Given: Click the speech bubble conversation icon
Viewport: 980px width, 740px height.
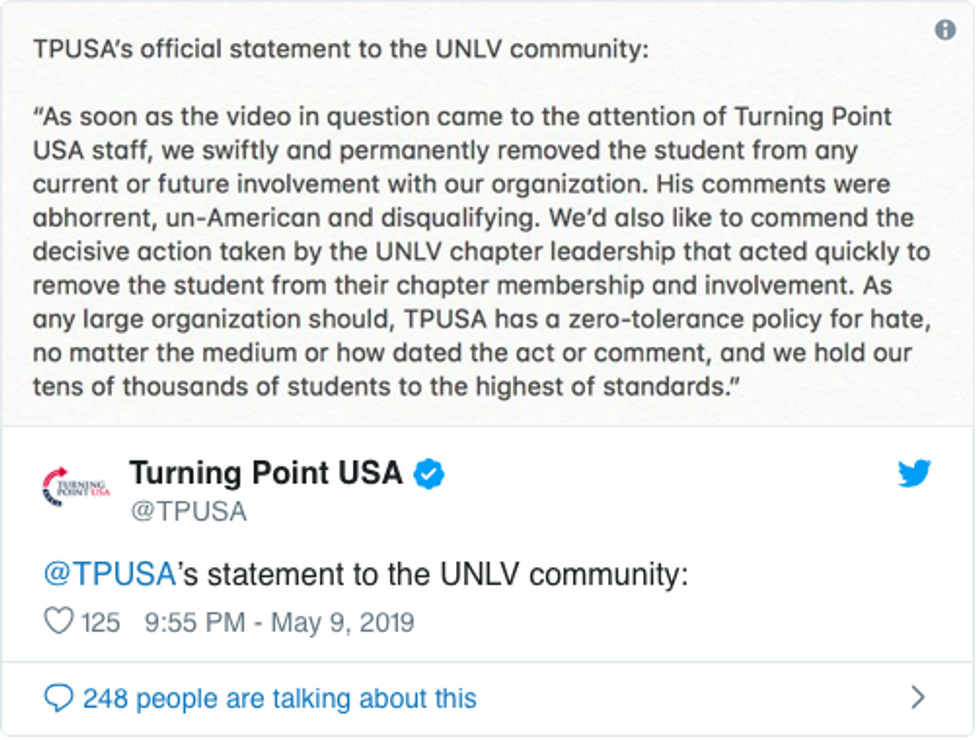Looking at the screenshot, I should click(59, 698).
